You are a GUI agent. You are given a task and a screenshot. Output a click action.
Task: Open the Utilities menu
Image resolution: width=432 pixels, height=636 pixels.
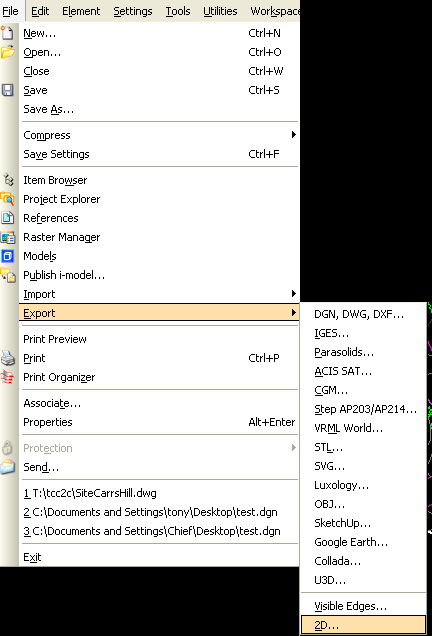[x=220, y=11]
